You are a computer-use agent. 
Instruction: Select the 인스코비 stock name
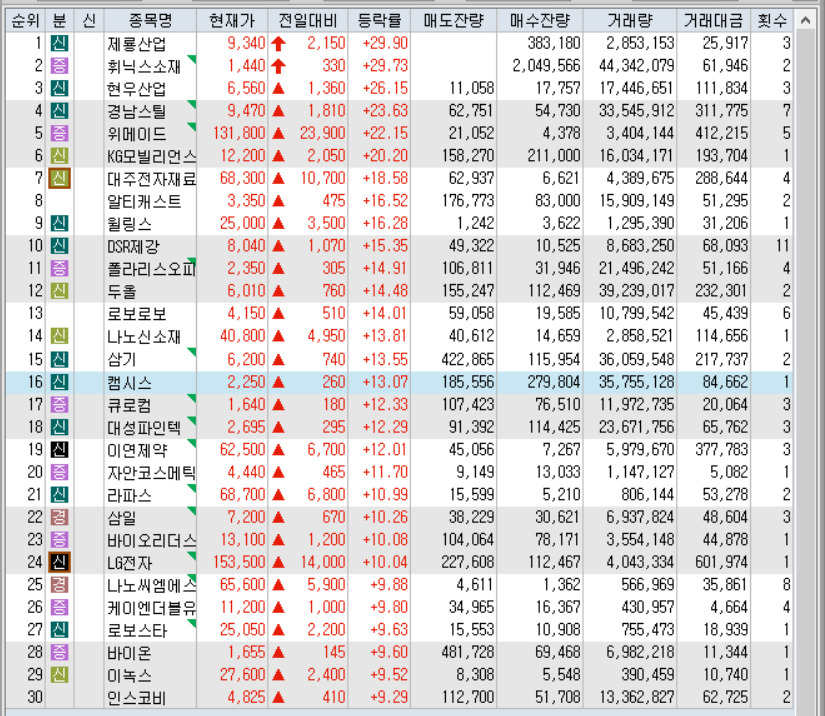point(137,698)
